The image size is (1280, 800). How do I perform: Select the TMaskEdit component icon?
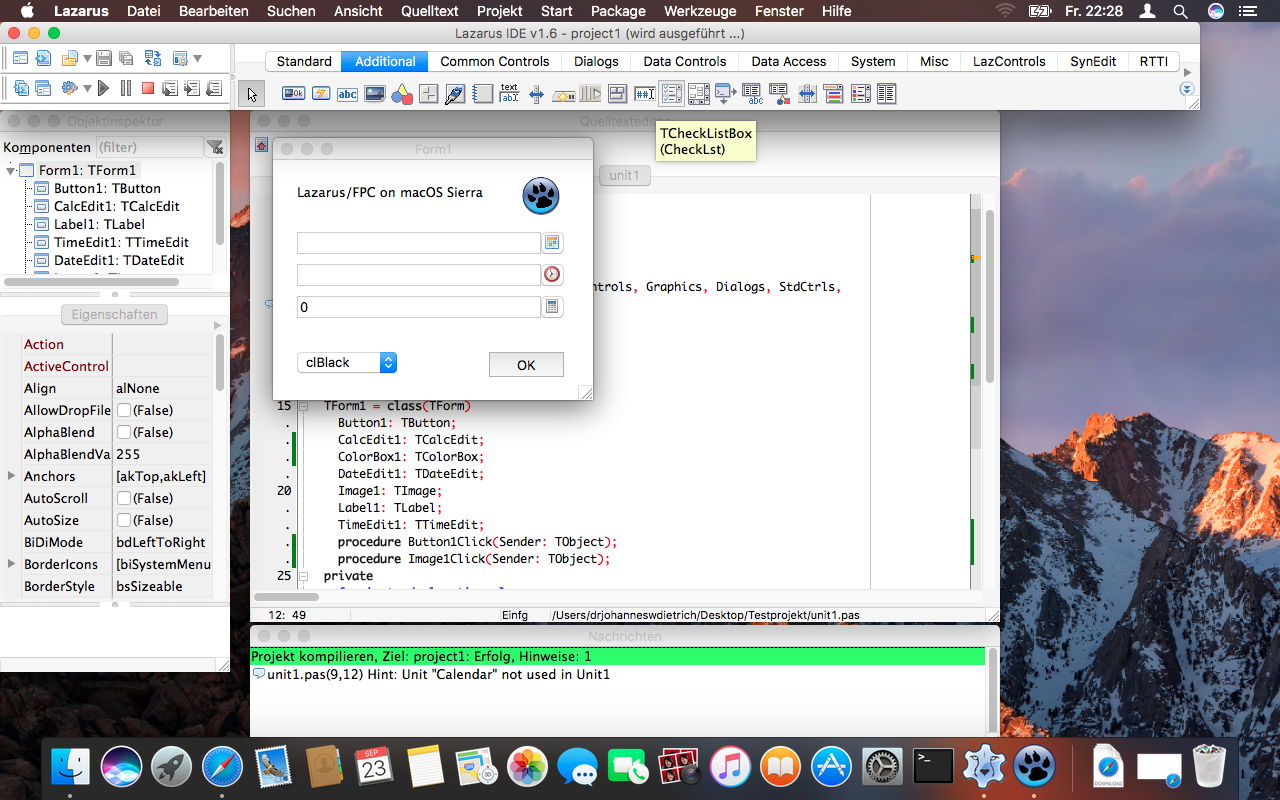[x=644, y=94]
